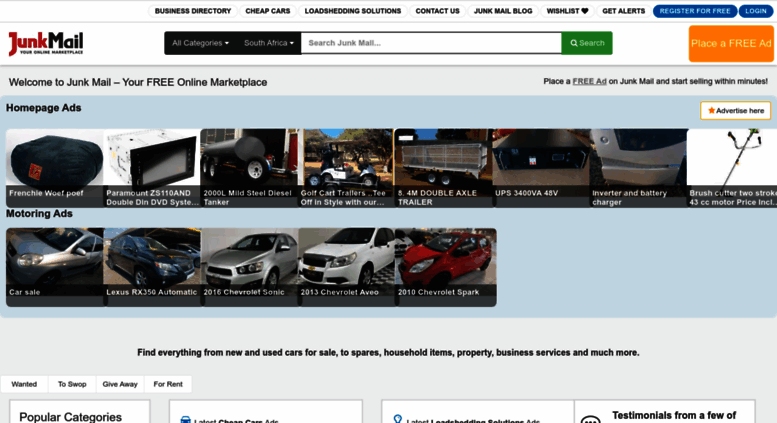Viewport: 777px width, 423px height.
Task: Open 2000L Mild Steel Diesel Tanker ad
Action: (249, 168)
